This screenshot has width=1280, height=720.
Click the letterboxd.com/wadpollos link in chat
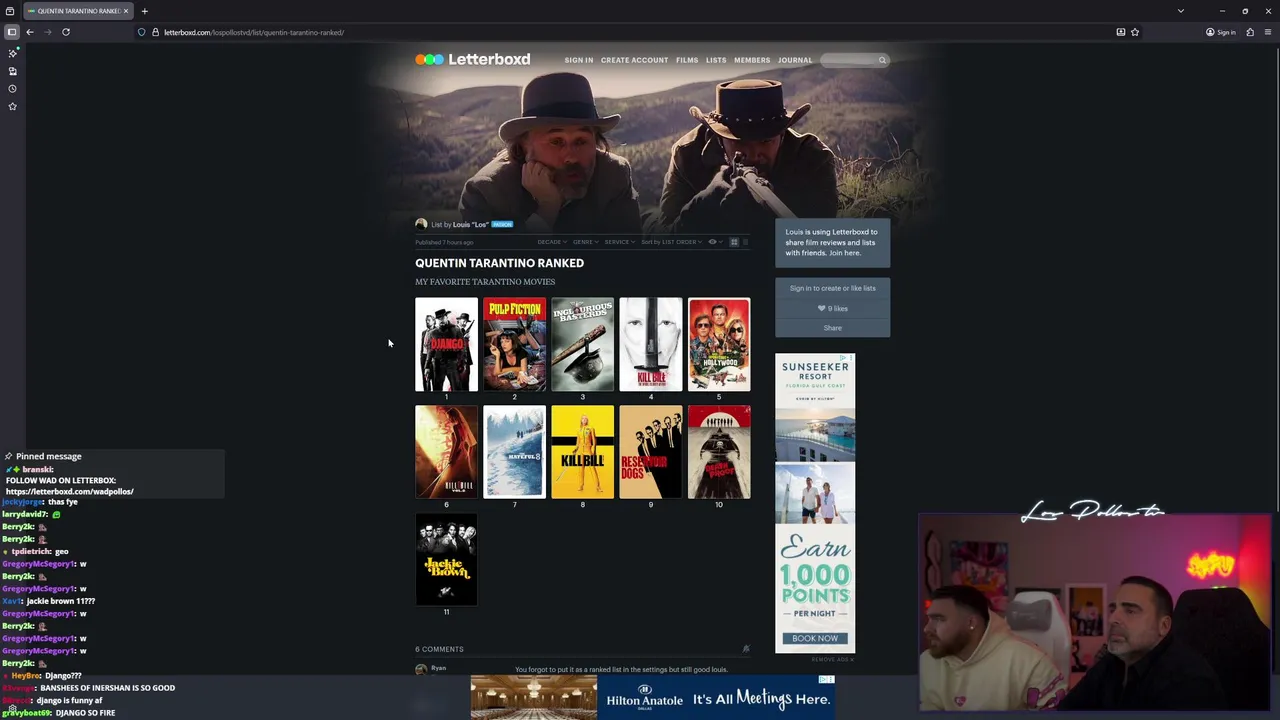click(69, 491)
